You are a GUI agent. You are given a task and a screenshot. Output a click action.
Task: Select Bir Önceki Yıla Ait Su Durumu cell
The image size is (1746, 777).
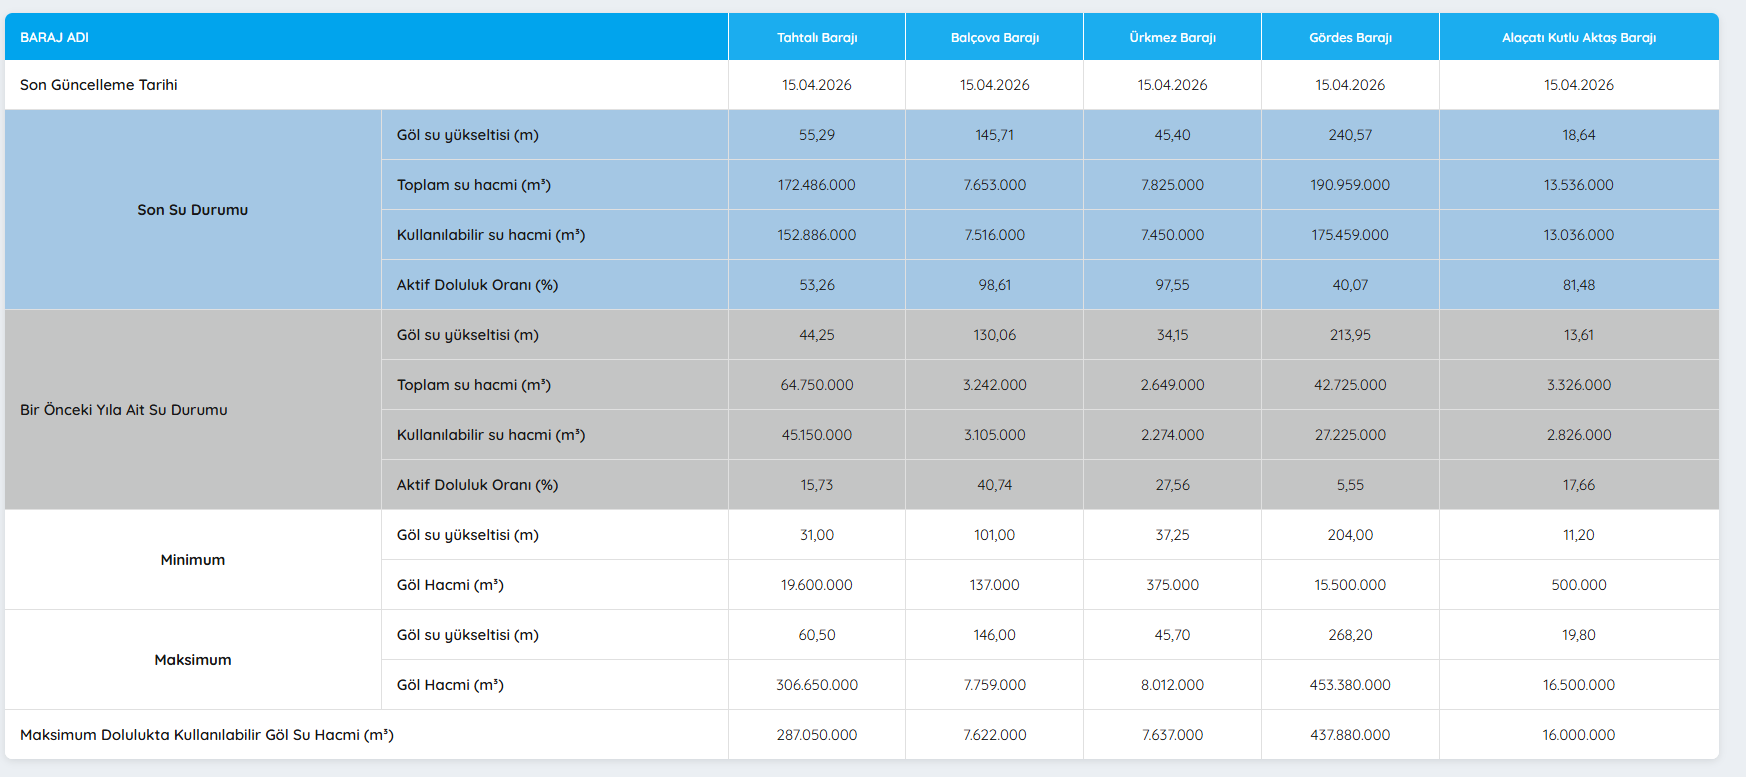pyautogui.click(x=124, y=410)
